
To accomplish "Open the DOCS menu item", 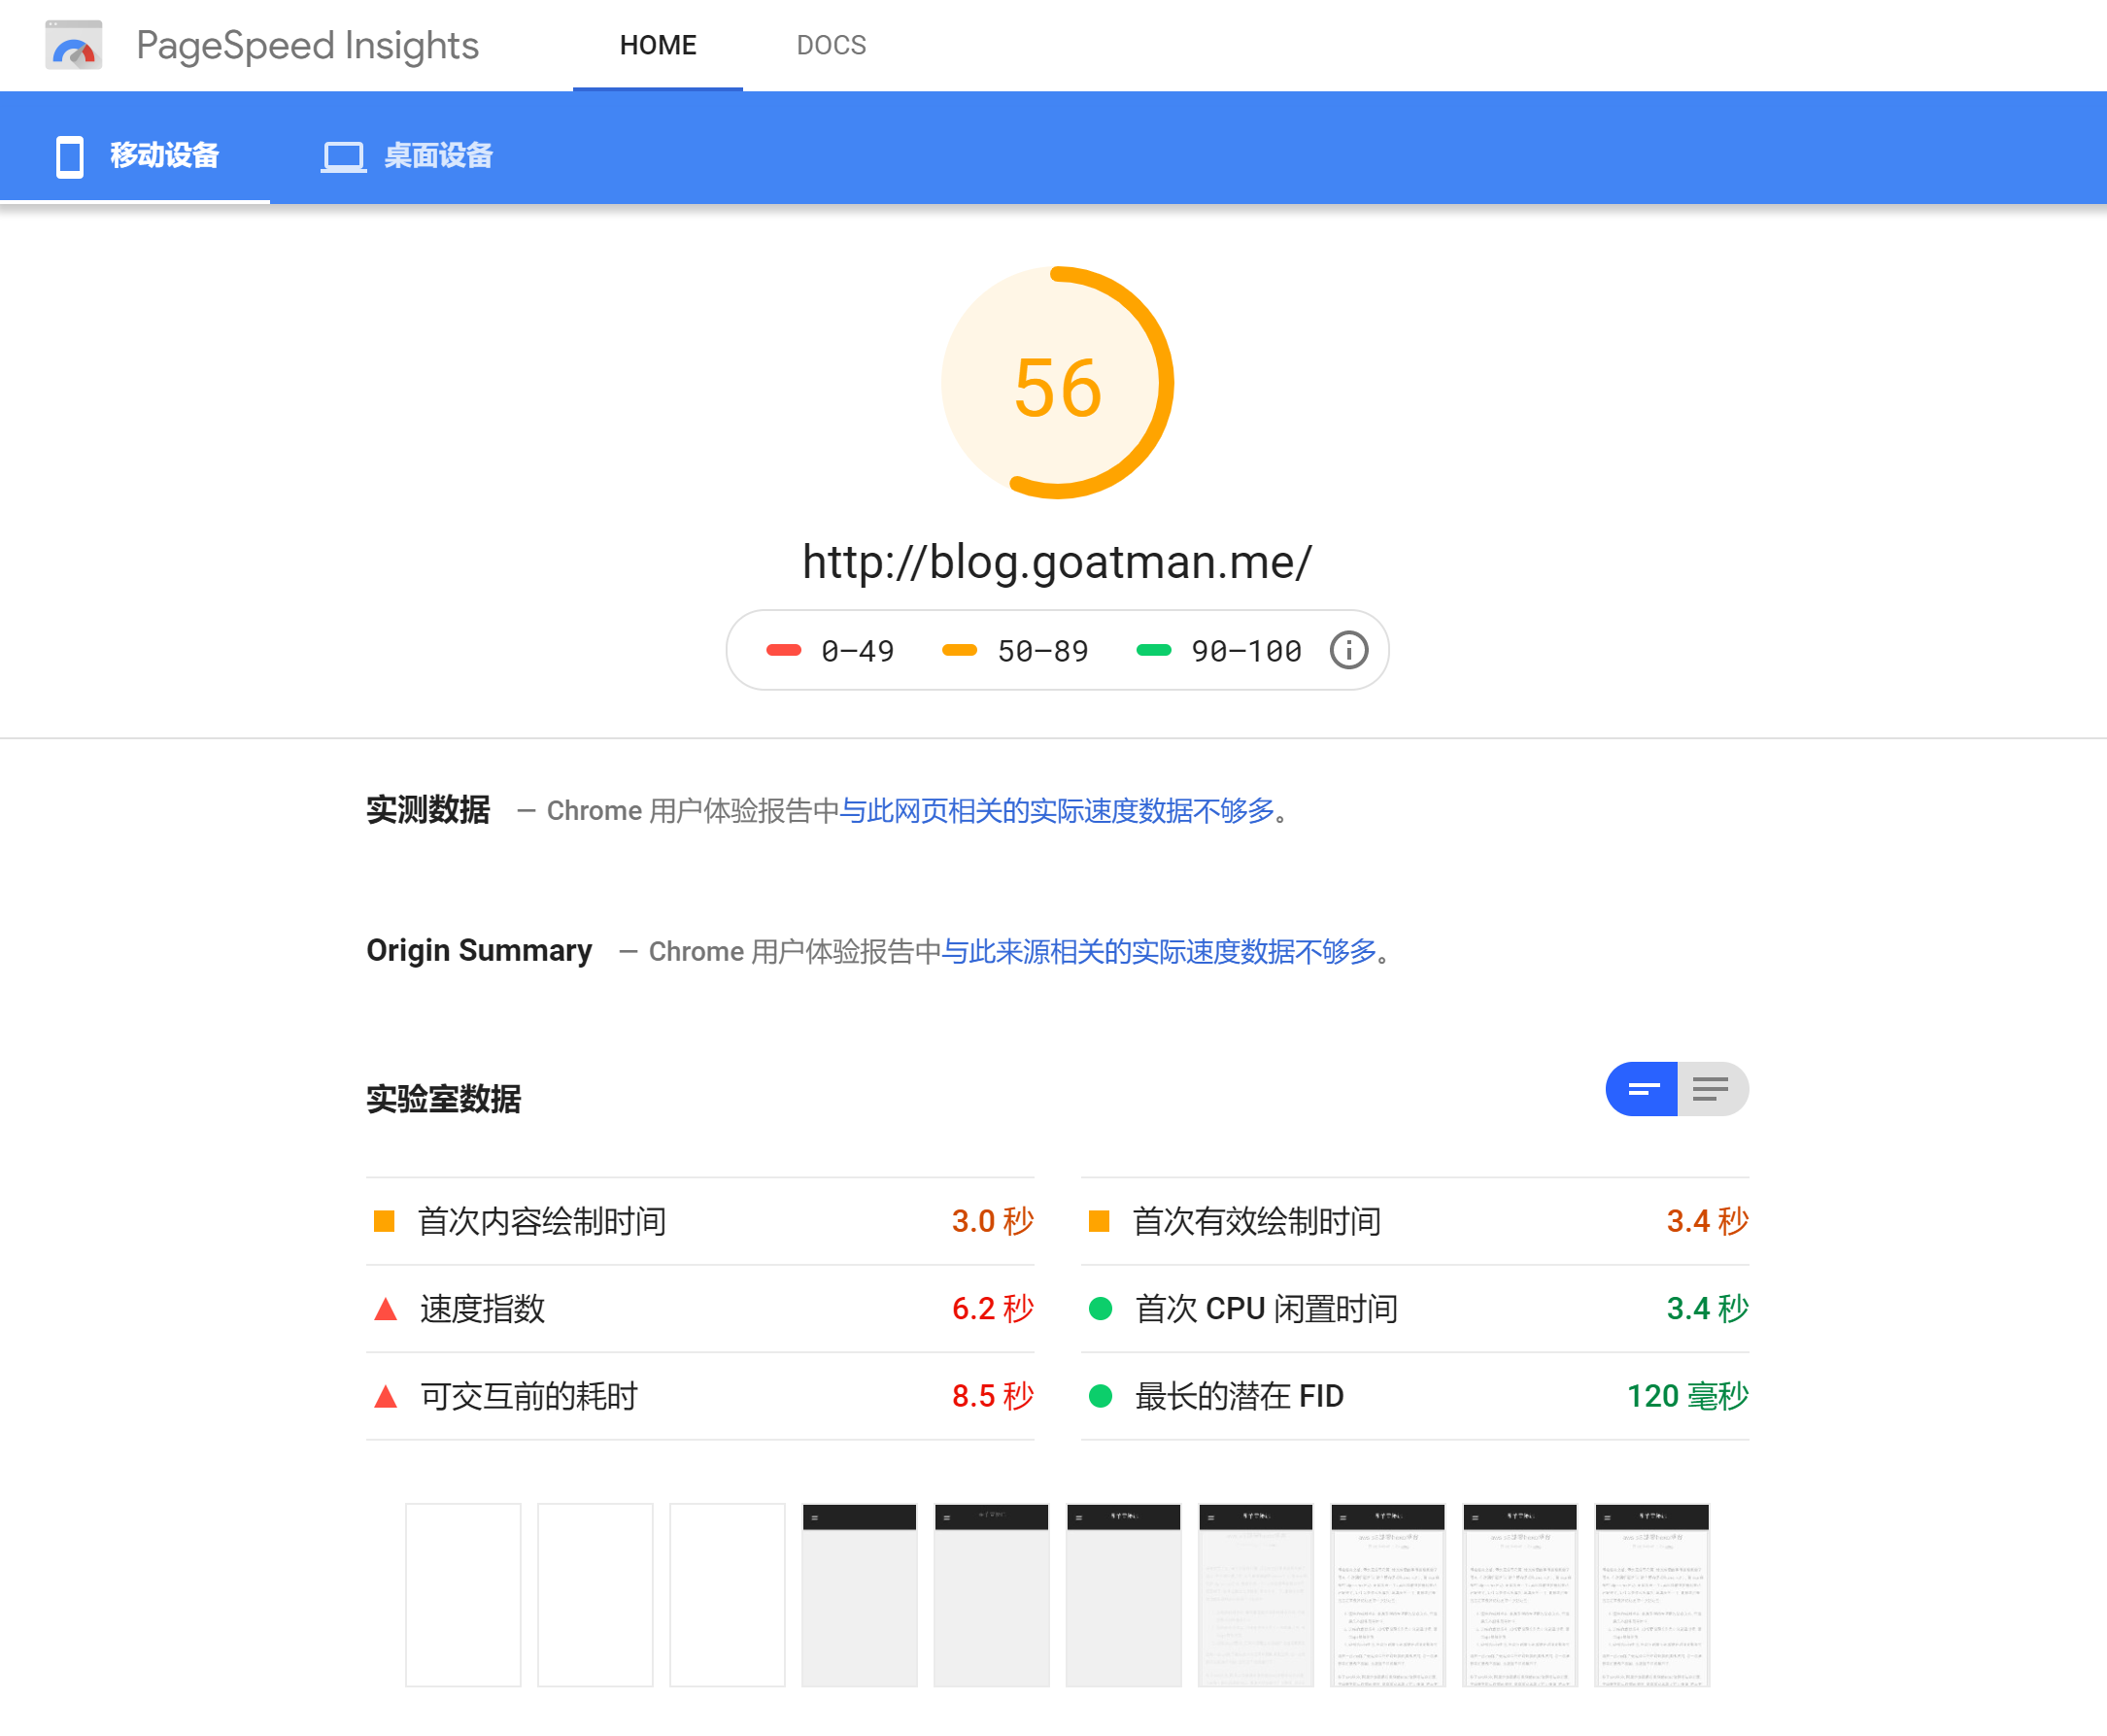I will click(832, 45).
